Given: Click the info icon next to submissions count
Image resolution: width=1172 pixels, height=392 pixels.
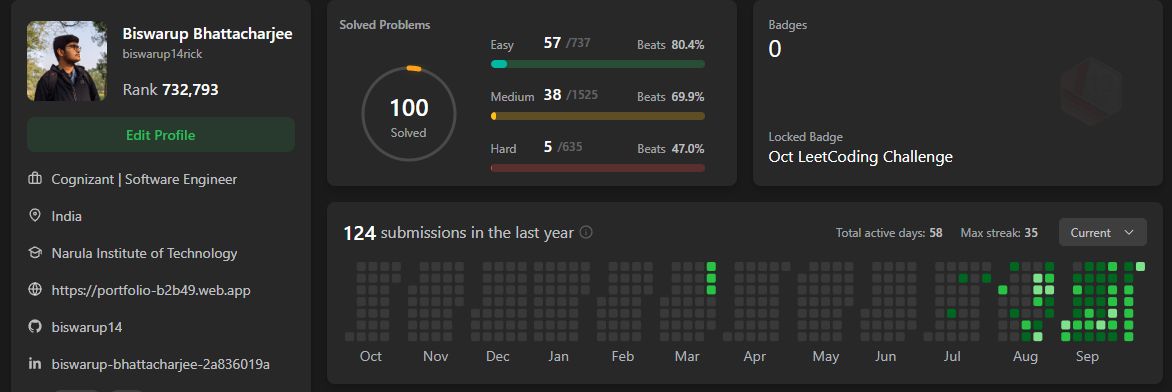Looking at the screenshot, I should (x=586, y=232).
